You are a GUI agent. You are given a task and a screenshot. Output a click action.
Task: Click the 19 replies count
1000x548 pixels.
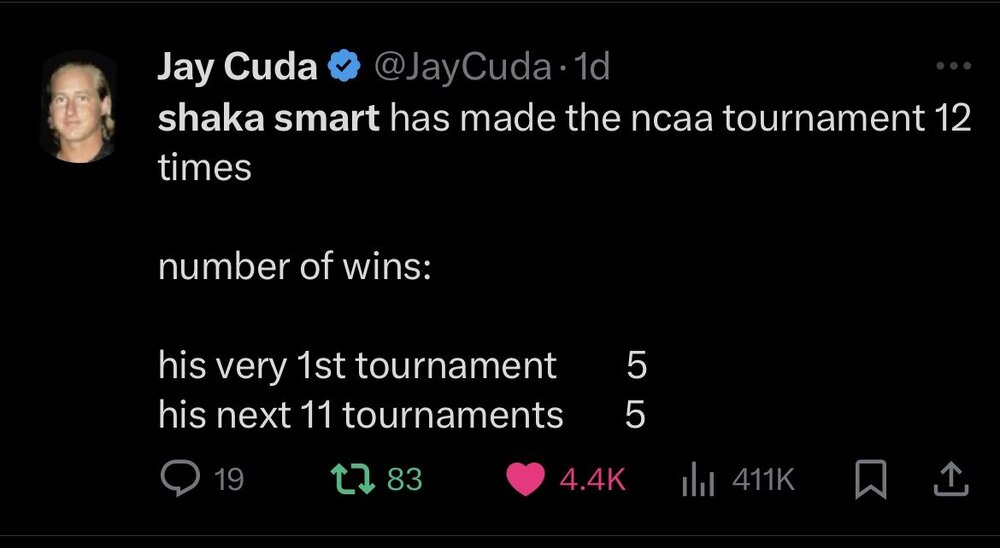pyautogui.click(x=228, y=481)
